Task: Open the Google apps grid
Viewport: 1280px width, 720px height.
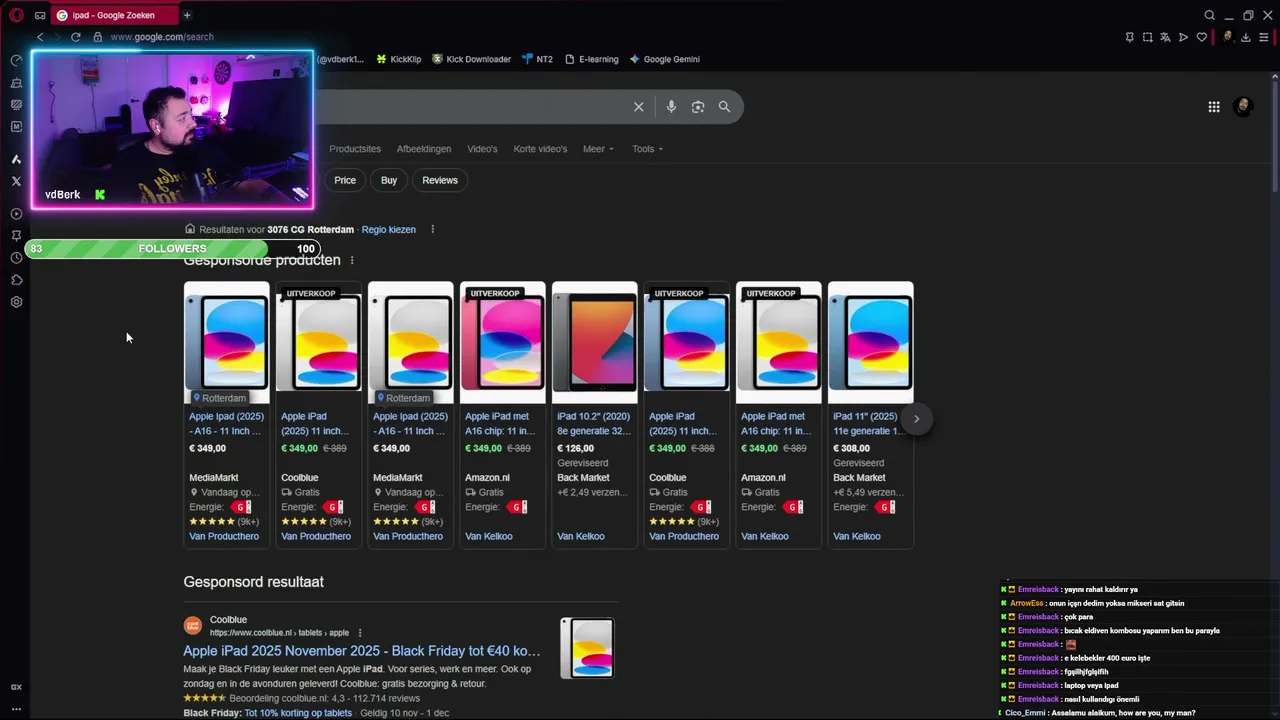Action: [1214, 107]
